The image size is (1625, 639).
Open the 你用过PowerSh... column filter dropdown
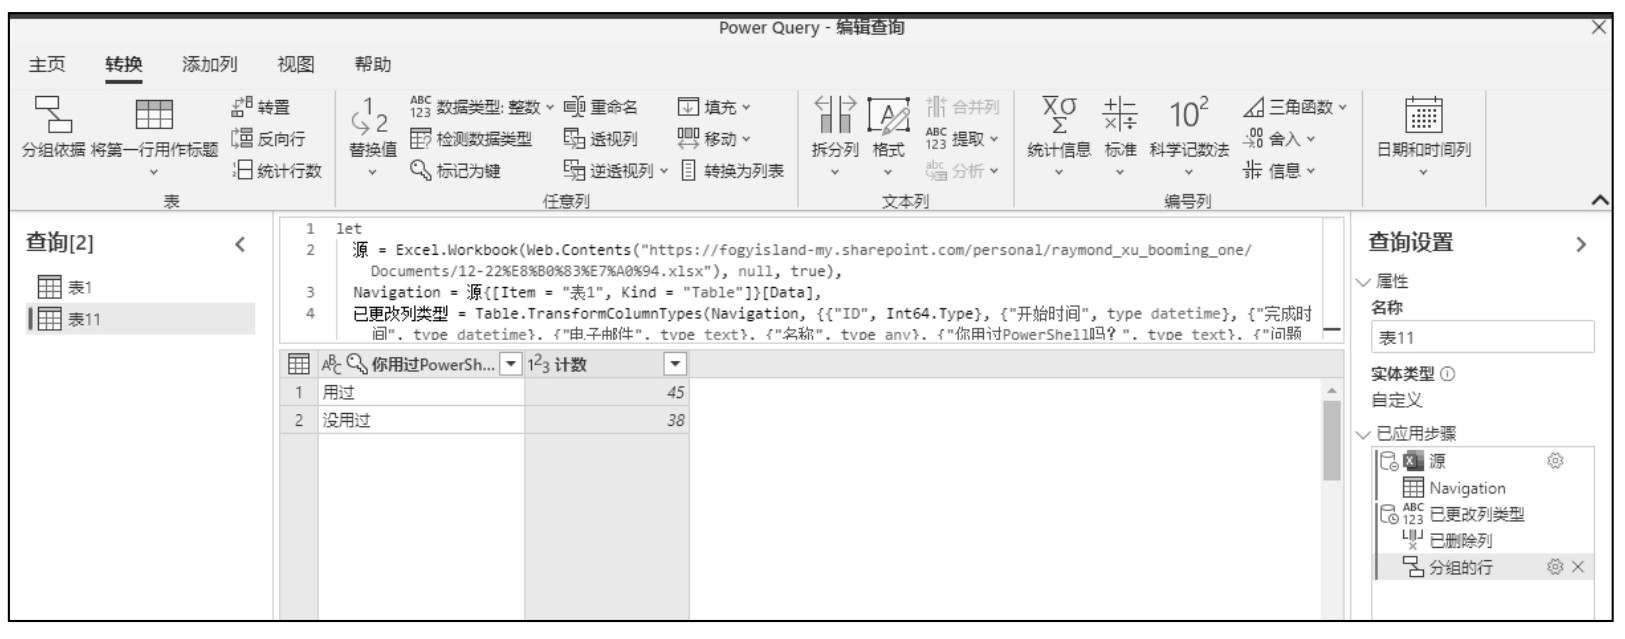(512, 365)
